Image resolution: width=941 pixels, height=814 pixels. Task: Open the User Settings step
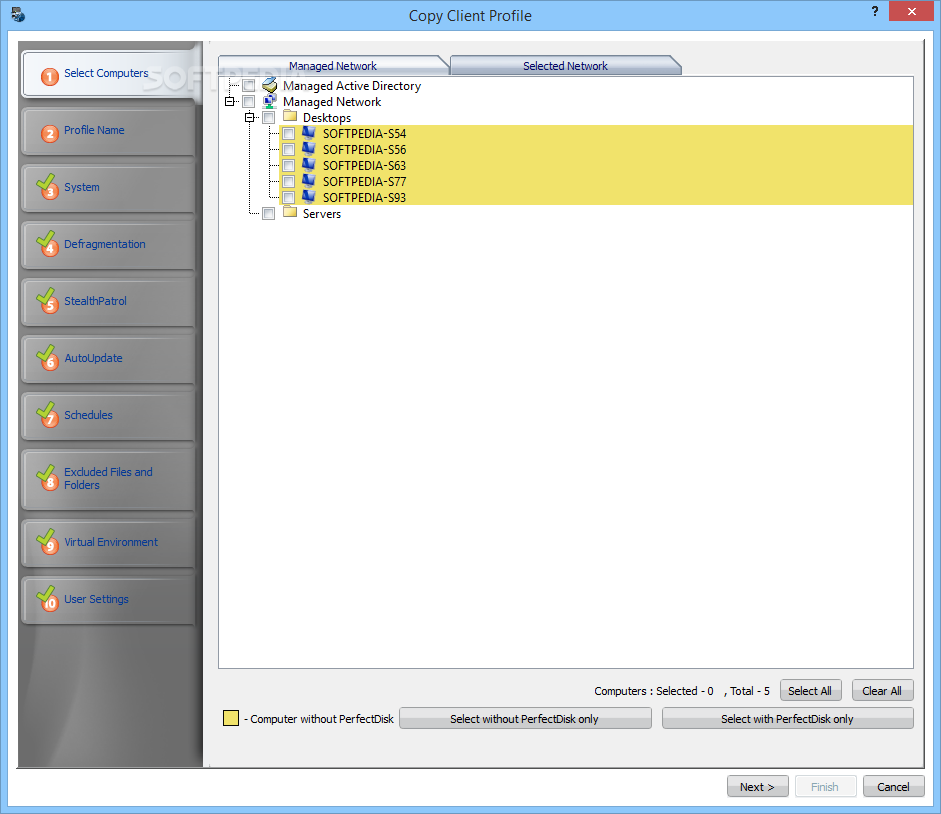(x=109, y=600)
